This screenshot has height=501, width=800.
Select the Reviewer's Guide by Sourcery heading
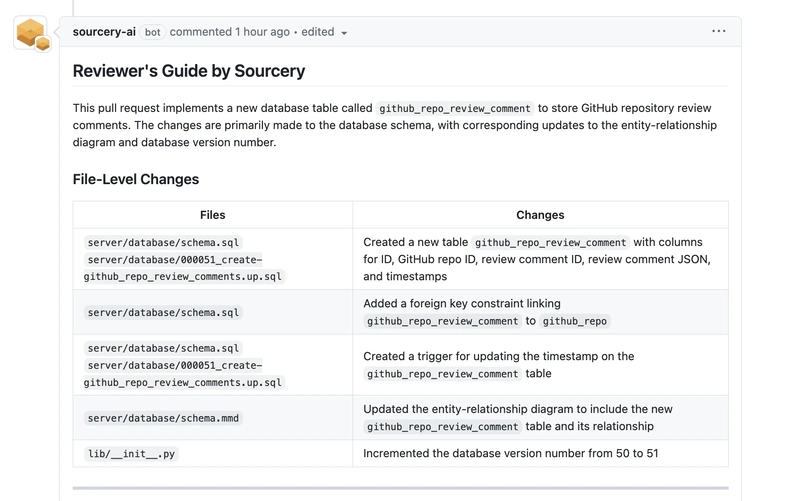[x=189, y=71]
